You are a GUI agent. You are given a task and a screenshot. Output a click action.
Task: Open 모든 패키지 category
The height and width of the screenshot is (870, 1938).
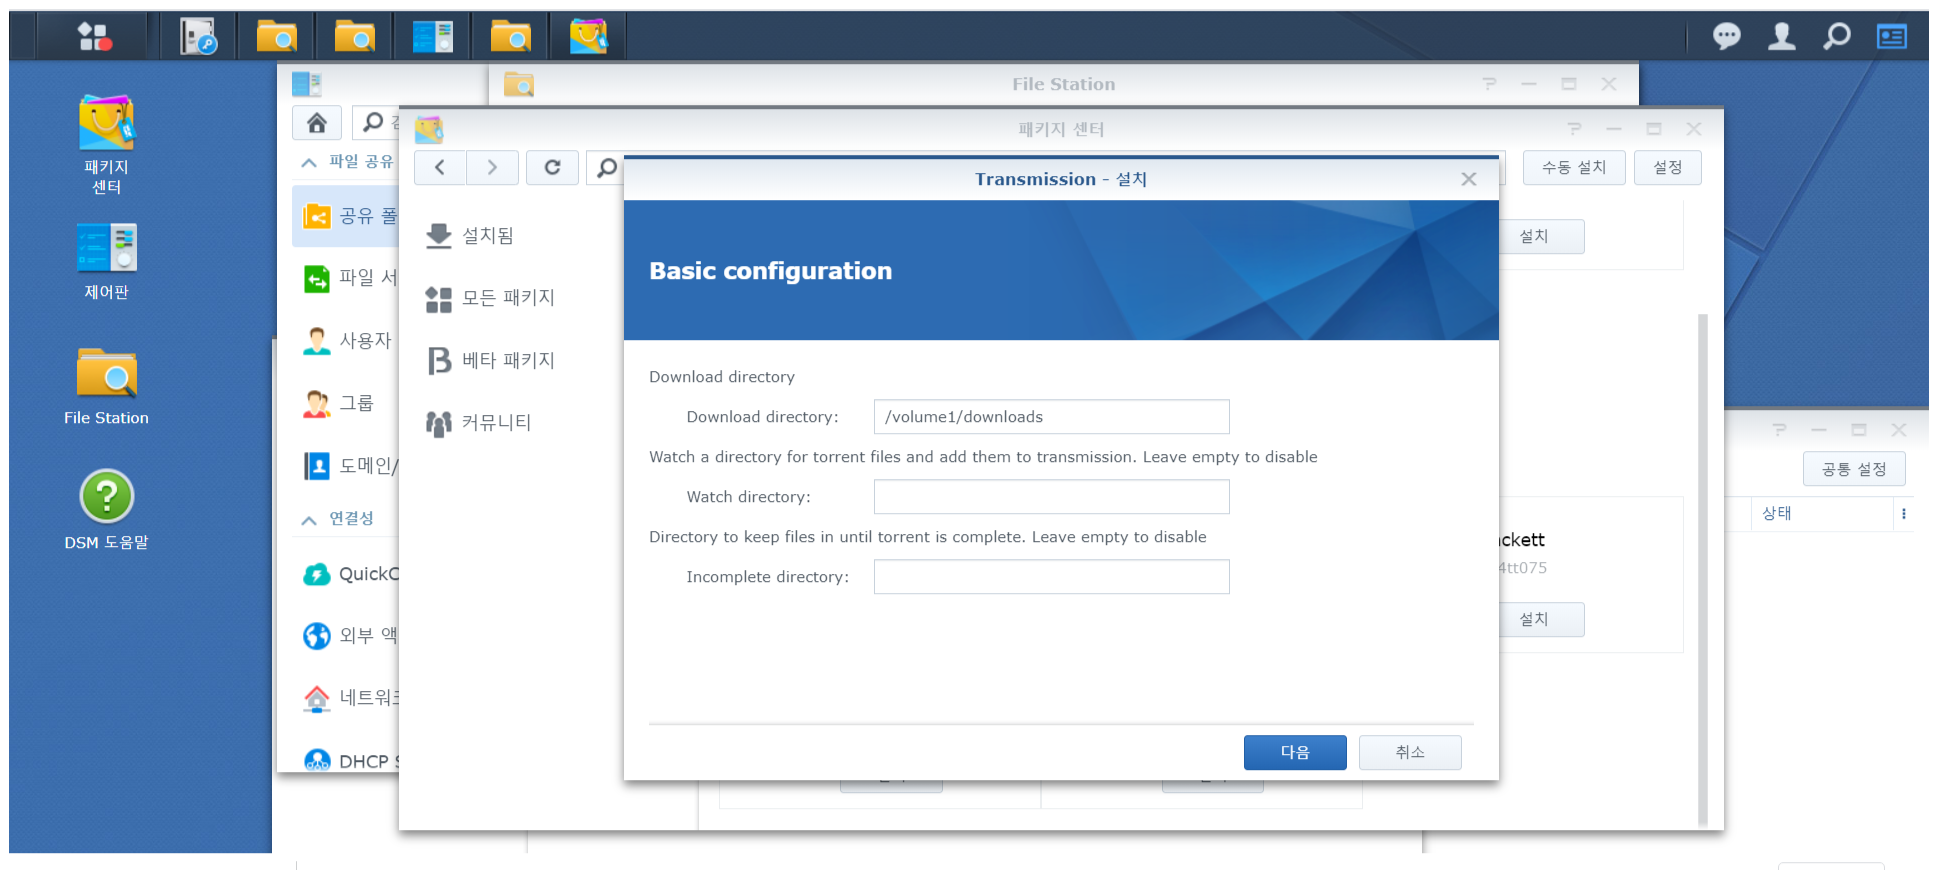(490, 298)
